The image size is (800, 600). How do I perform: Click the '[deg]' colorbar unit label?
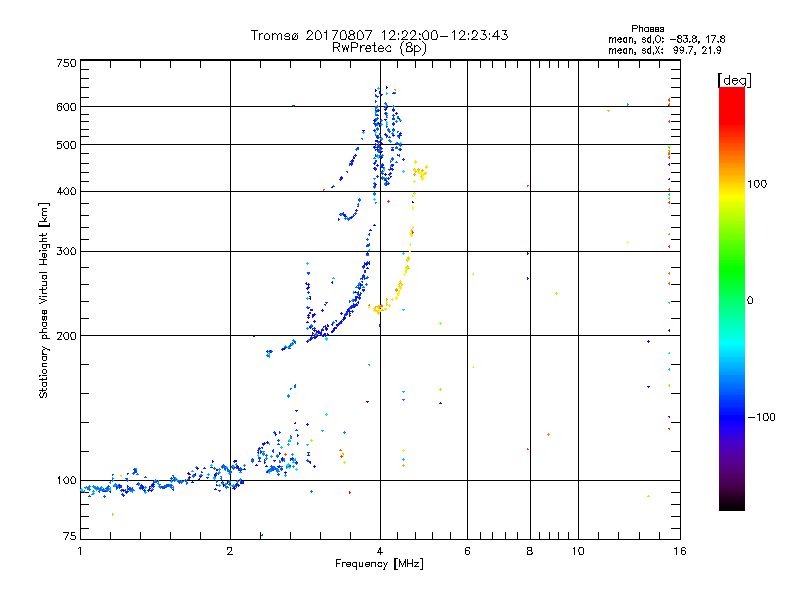[734, 80]
